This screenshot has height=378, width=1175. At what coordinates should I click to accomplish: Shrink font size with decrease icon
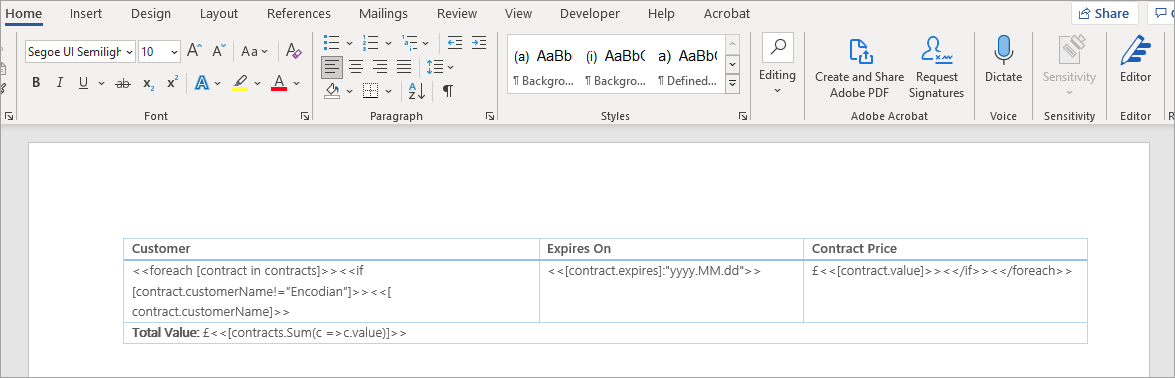(219, 51)
